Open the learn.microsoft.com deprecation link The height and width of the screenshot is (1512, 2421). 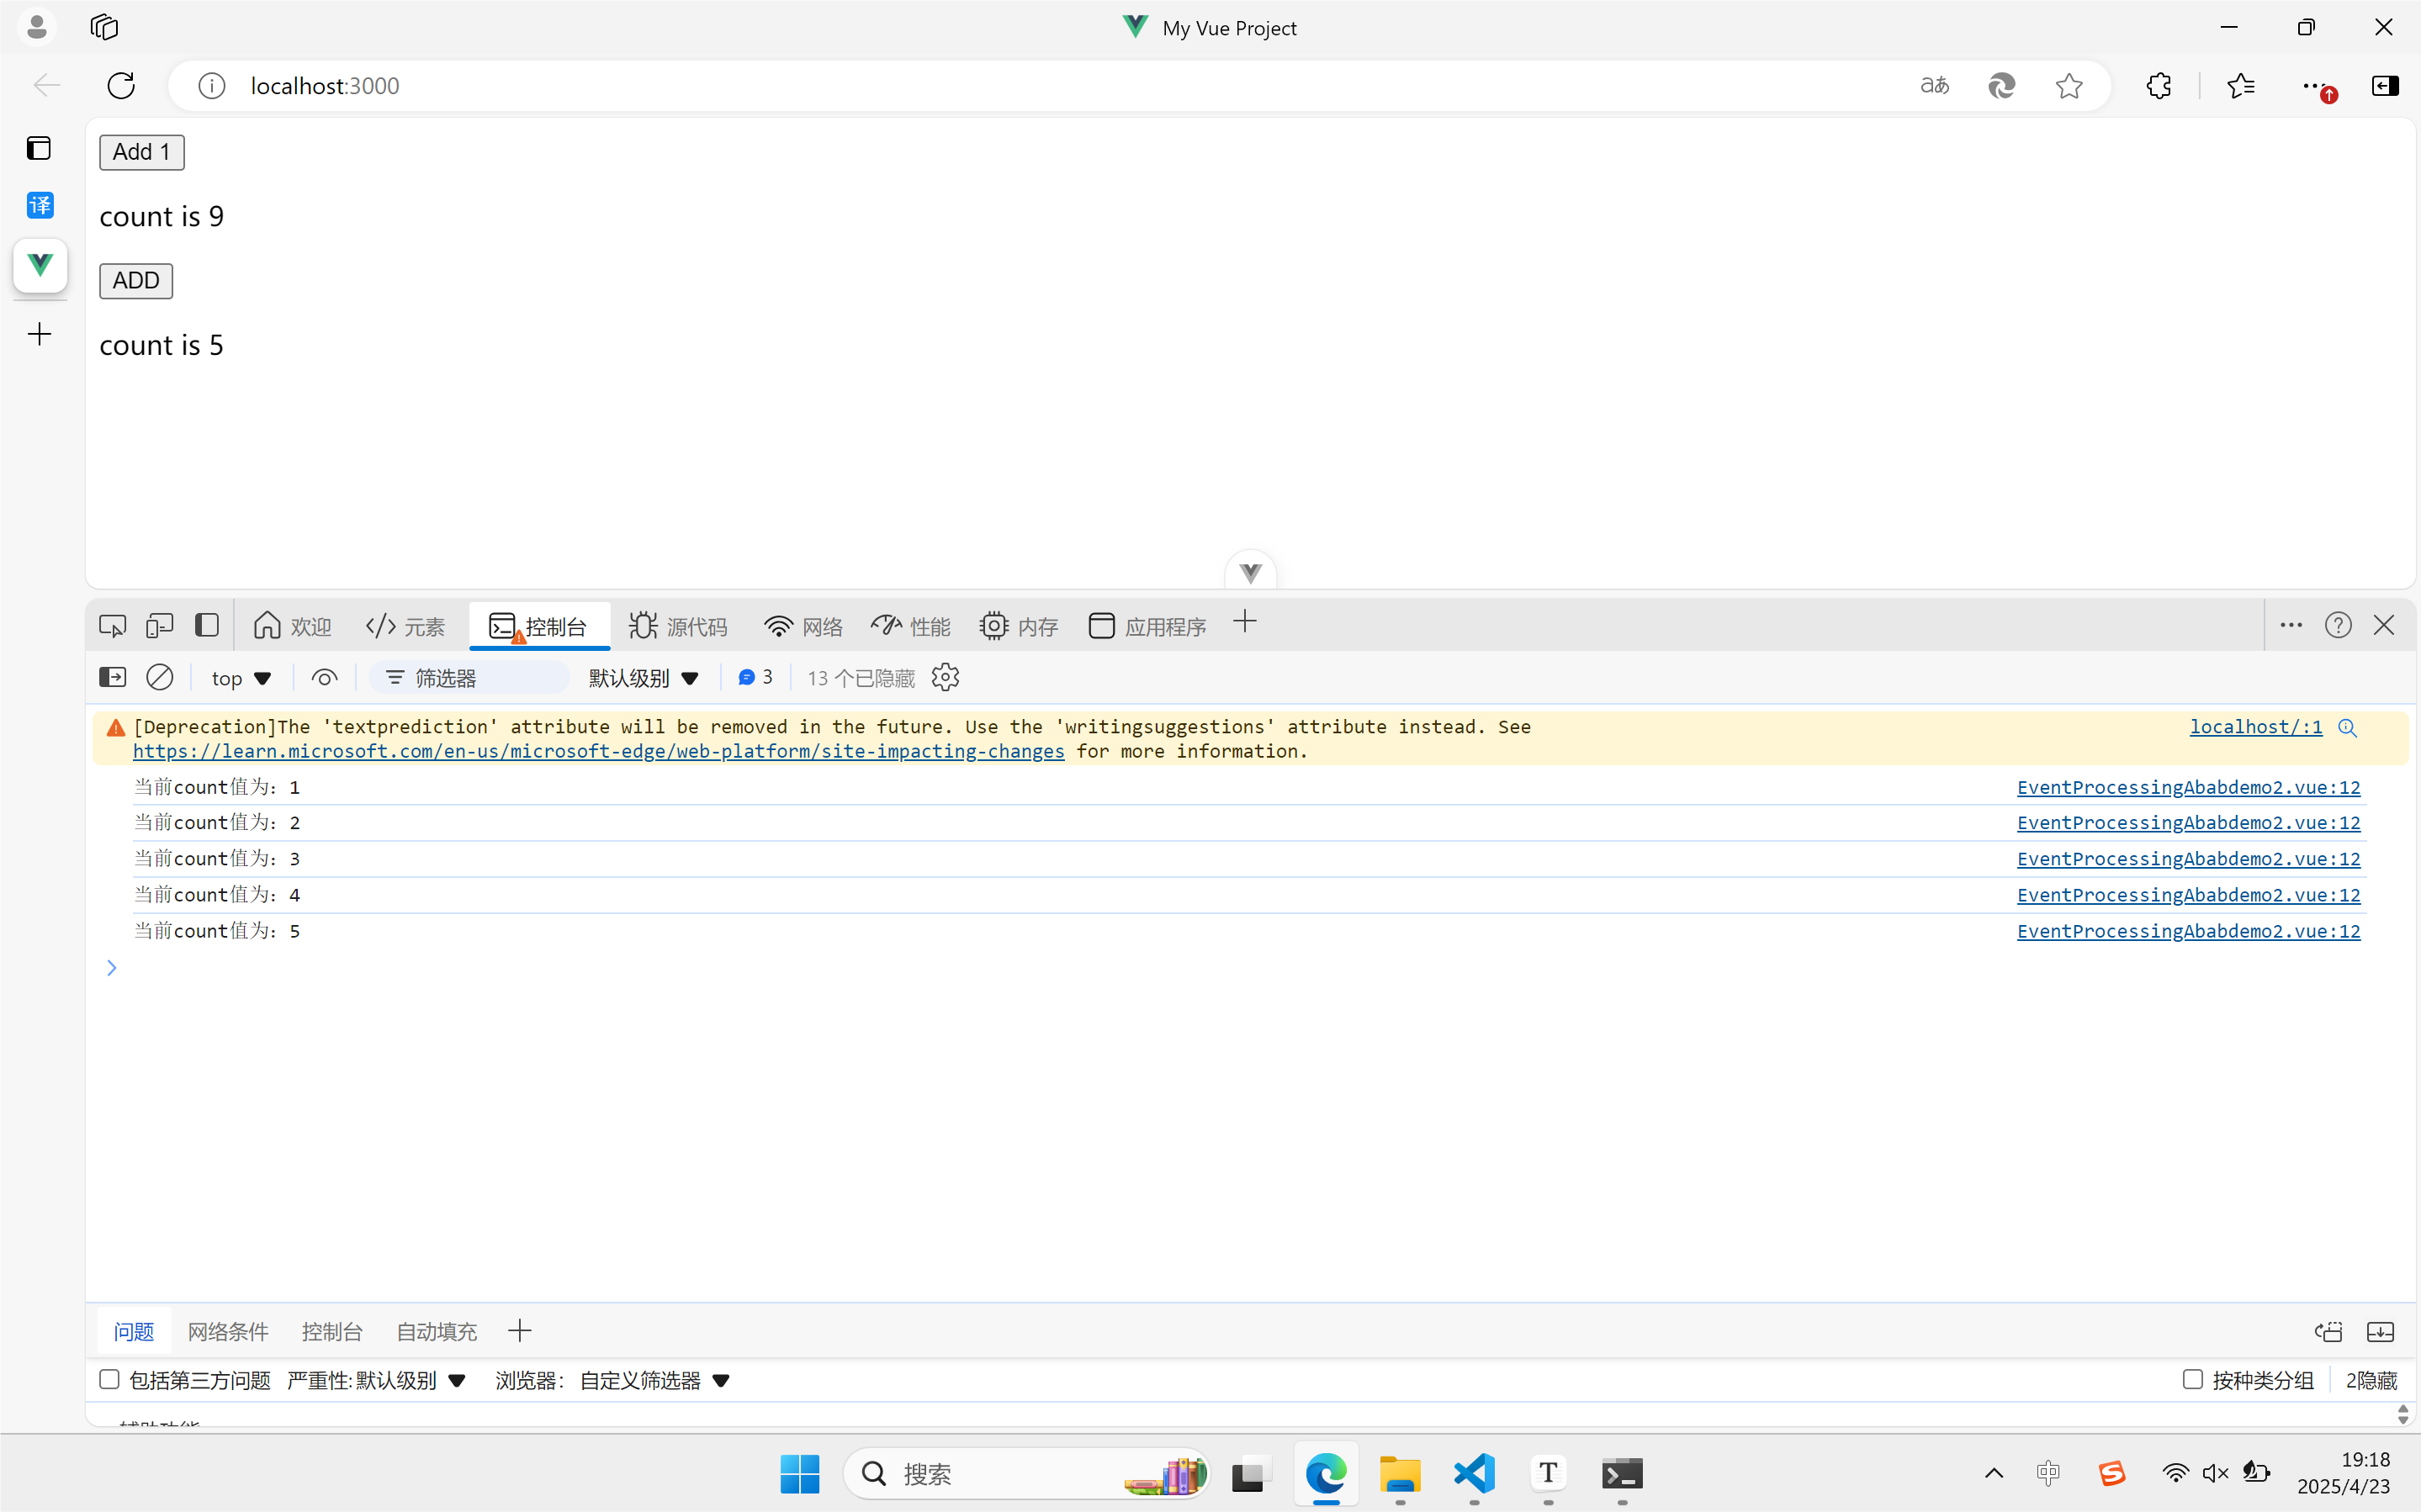pyautogui.click(x=598, y=751)
